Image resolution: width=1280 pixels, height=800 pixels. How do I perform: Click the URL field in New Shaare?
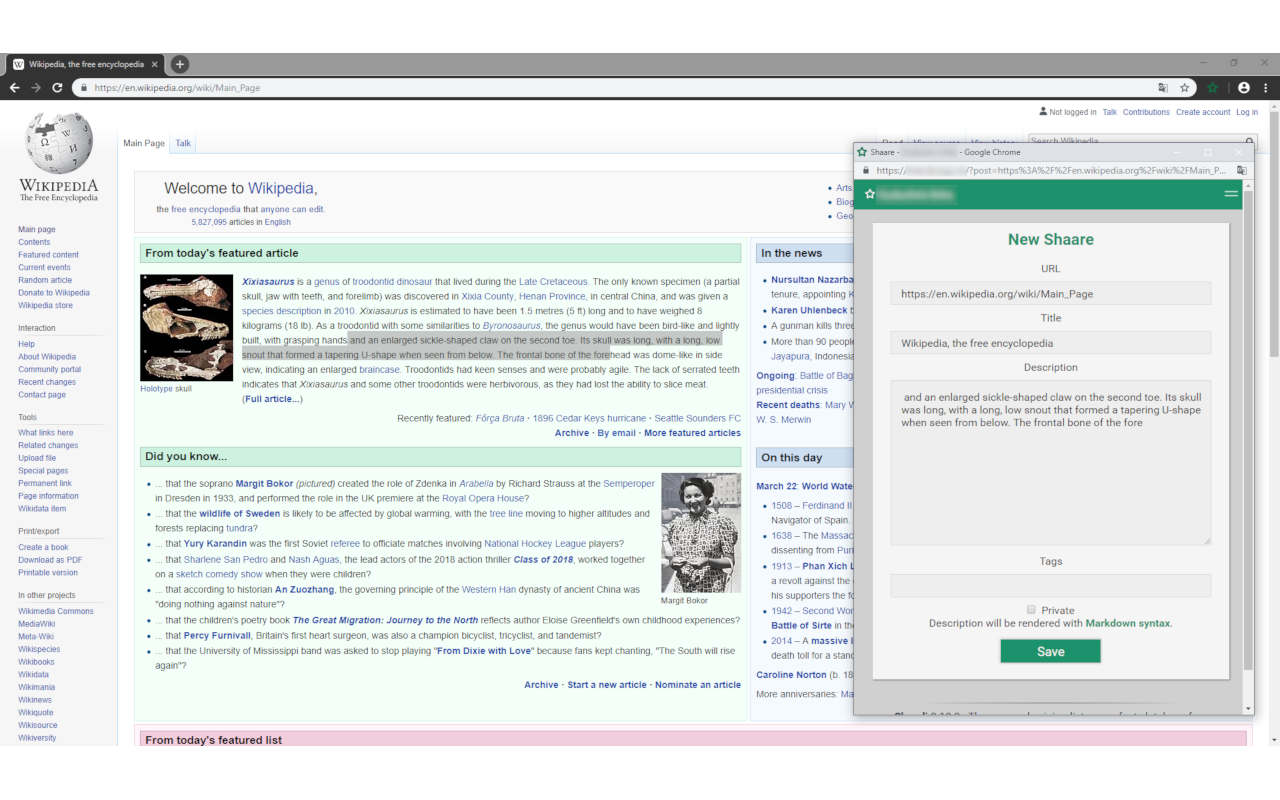tap(1051, 294)
